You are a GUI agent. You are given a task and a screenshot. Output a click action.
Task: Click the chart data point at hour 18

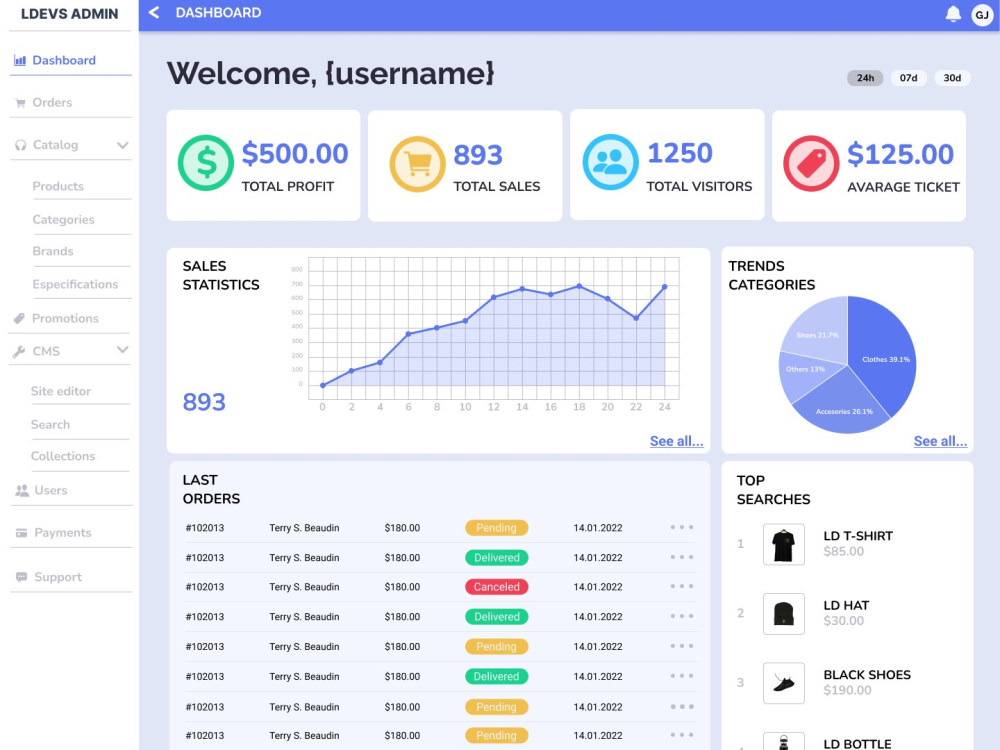[579, 286]
